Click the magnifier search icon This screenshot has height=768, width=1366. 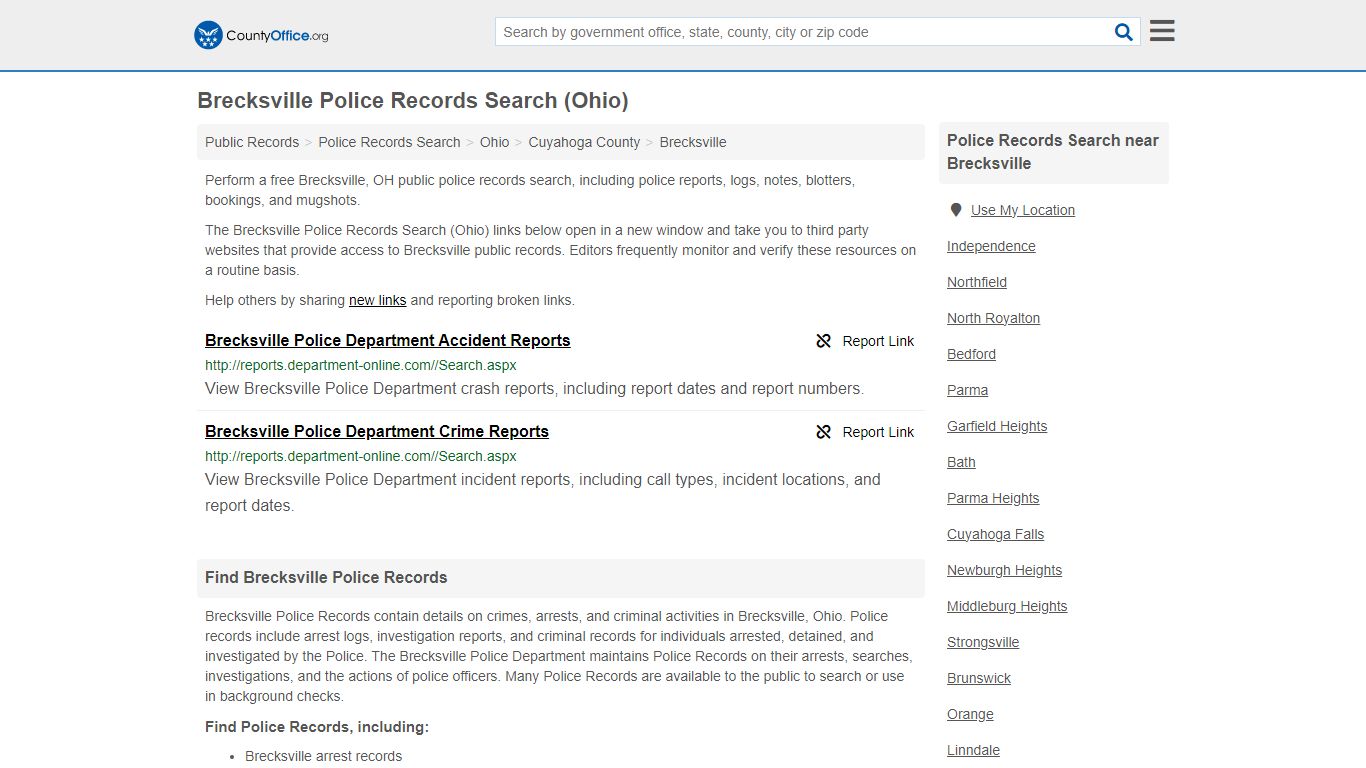click(x=1124, y=32)
